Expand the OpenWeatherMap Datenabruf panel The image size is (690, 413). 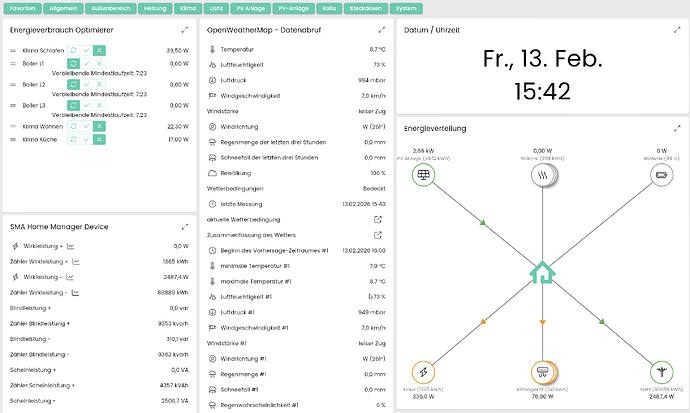[x=381, y=30]
